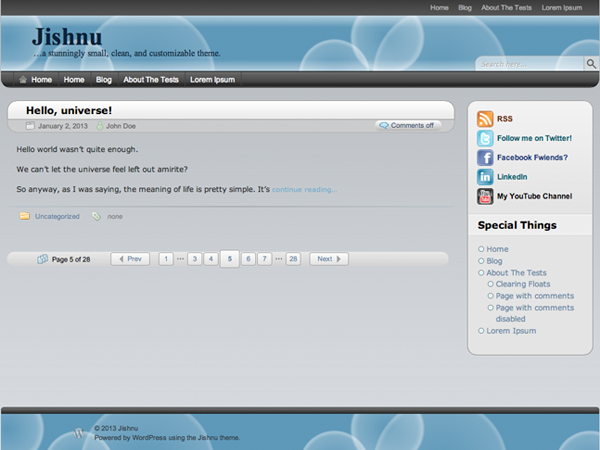The image size is (600, 450).
Task: Click the Comments off label
Action: pos(412,126)
